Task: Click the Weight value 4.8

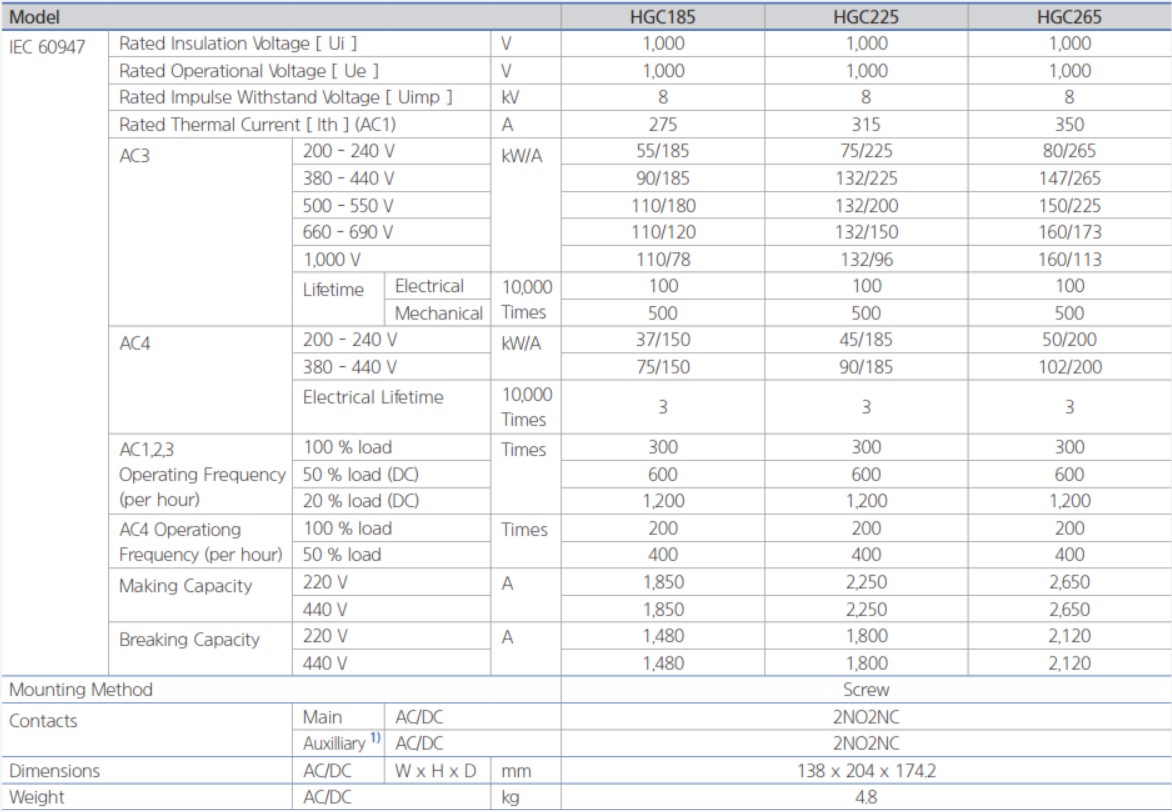Action: pyautogui.click(x=865, y=798)
